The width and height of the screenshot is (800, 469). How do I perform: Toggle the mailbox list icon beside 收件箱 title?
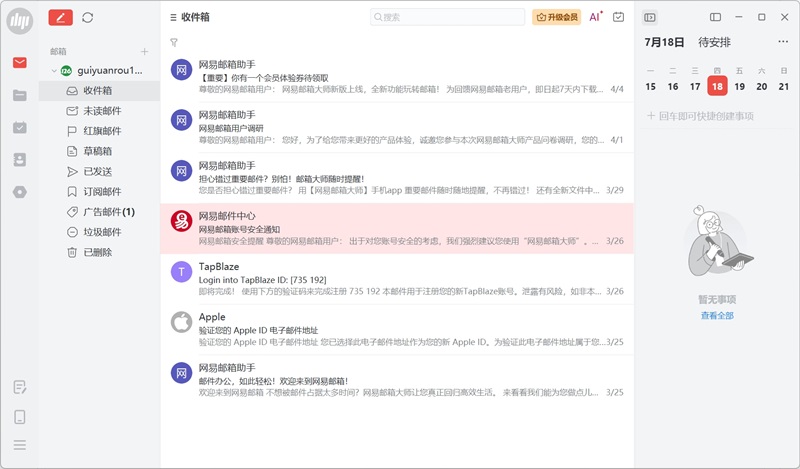click(174, 17)
